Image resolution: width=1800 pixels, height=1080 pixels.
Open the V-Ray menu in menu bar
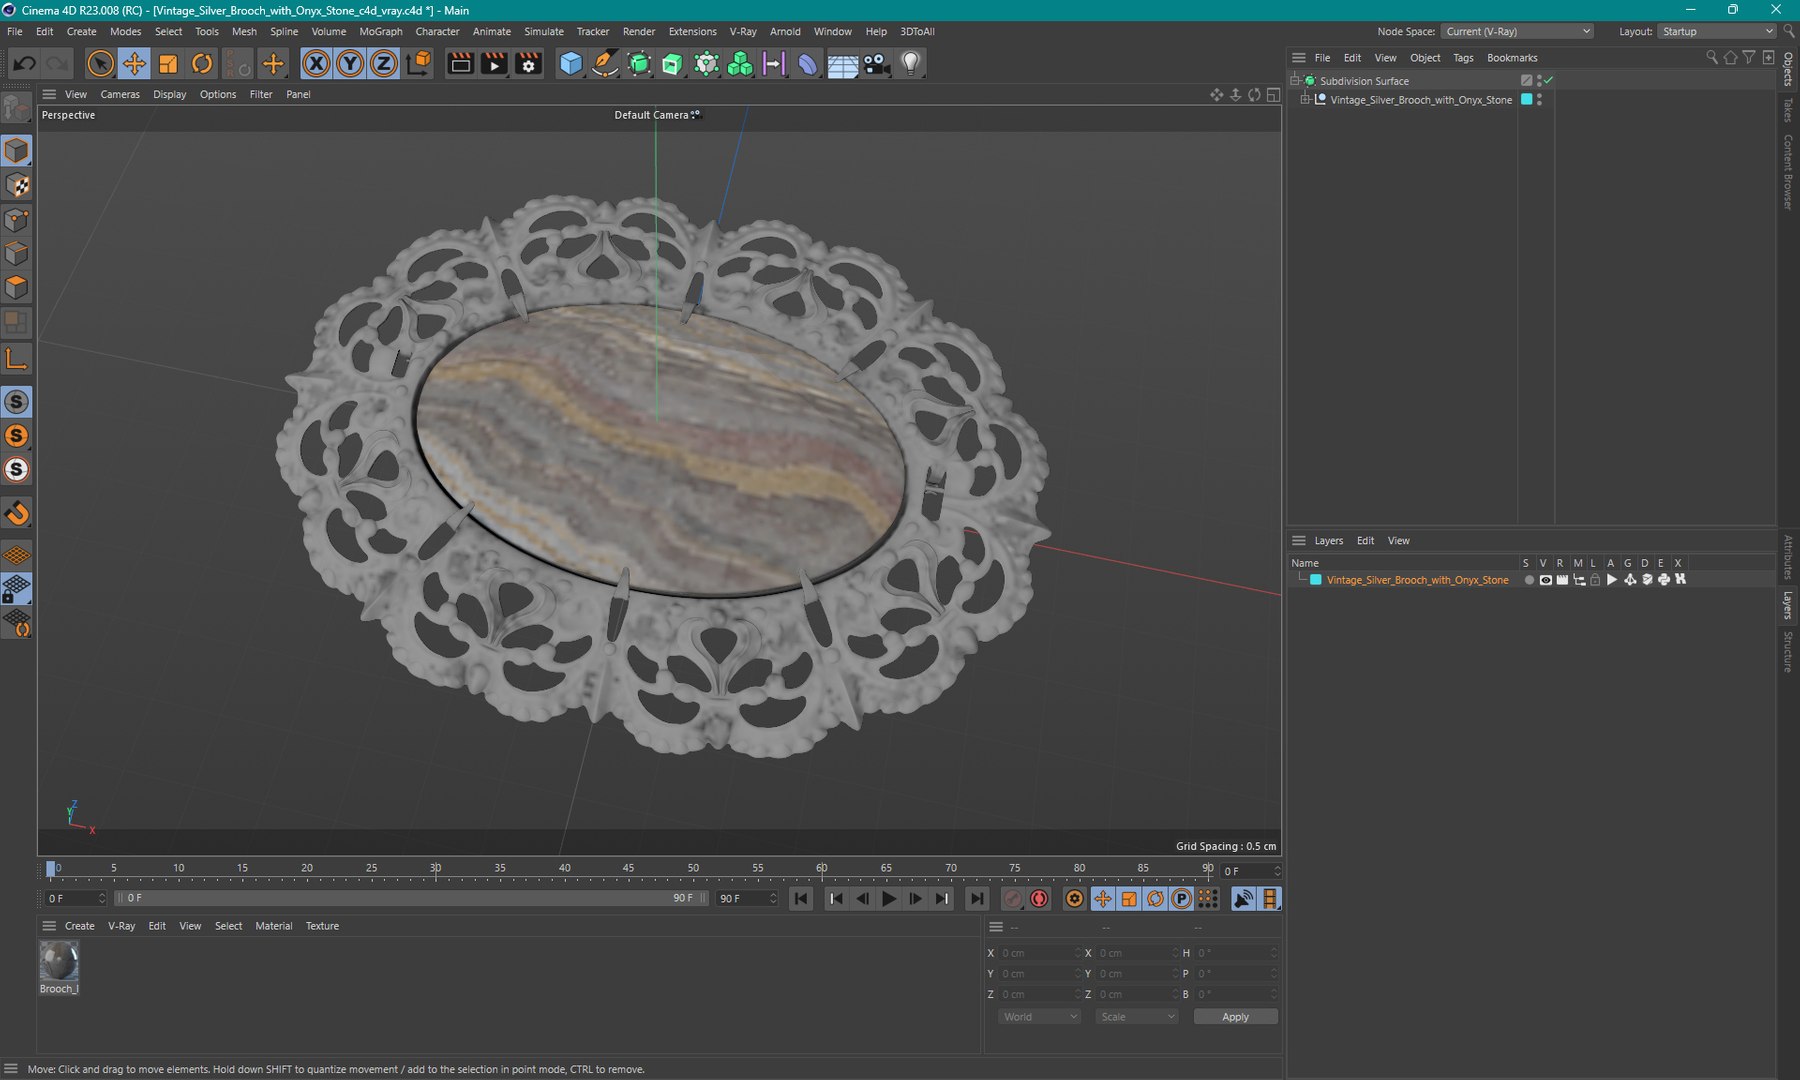tap(743, 31)
